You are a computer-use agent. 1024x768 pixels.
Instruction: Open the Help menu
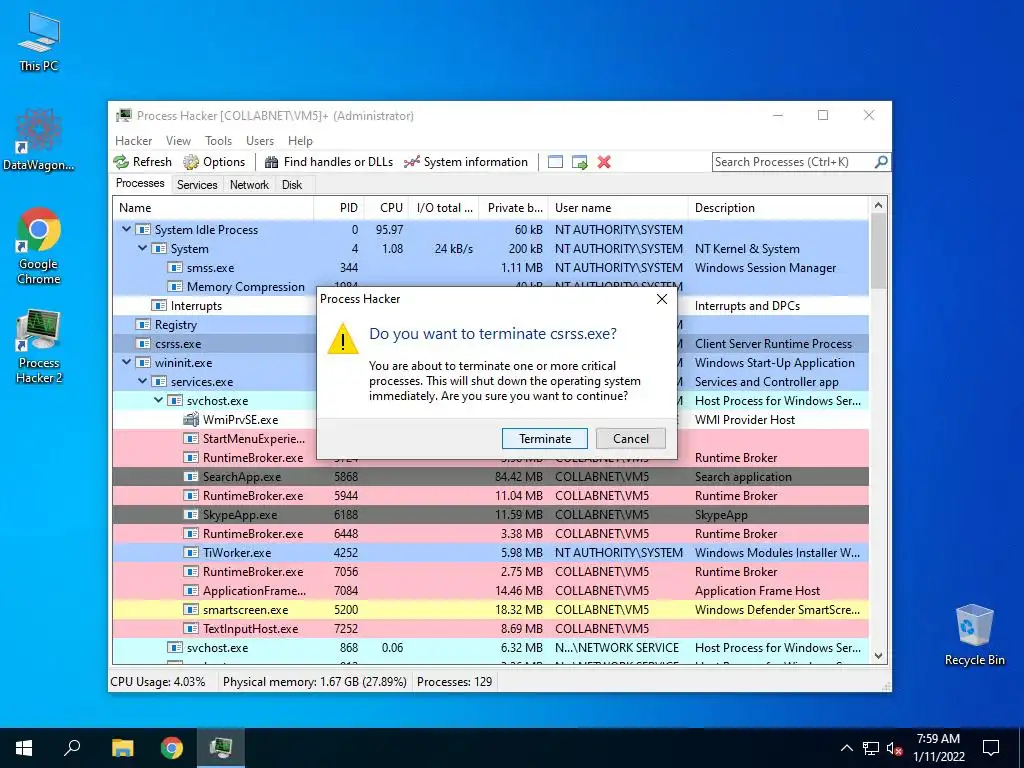[300, 140]
